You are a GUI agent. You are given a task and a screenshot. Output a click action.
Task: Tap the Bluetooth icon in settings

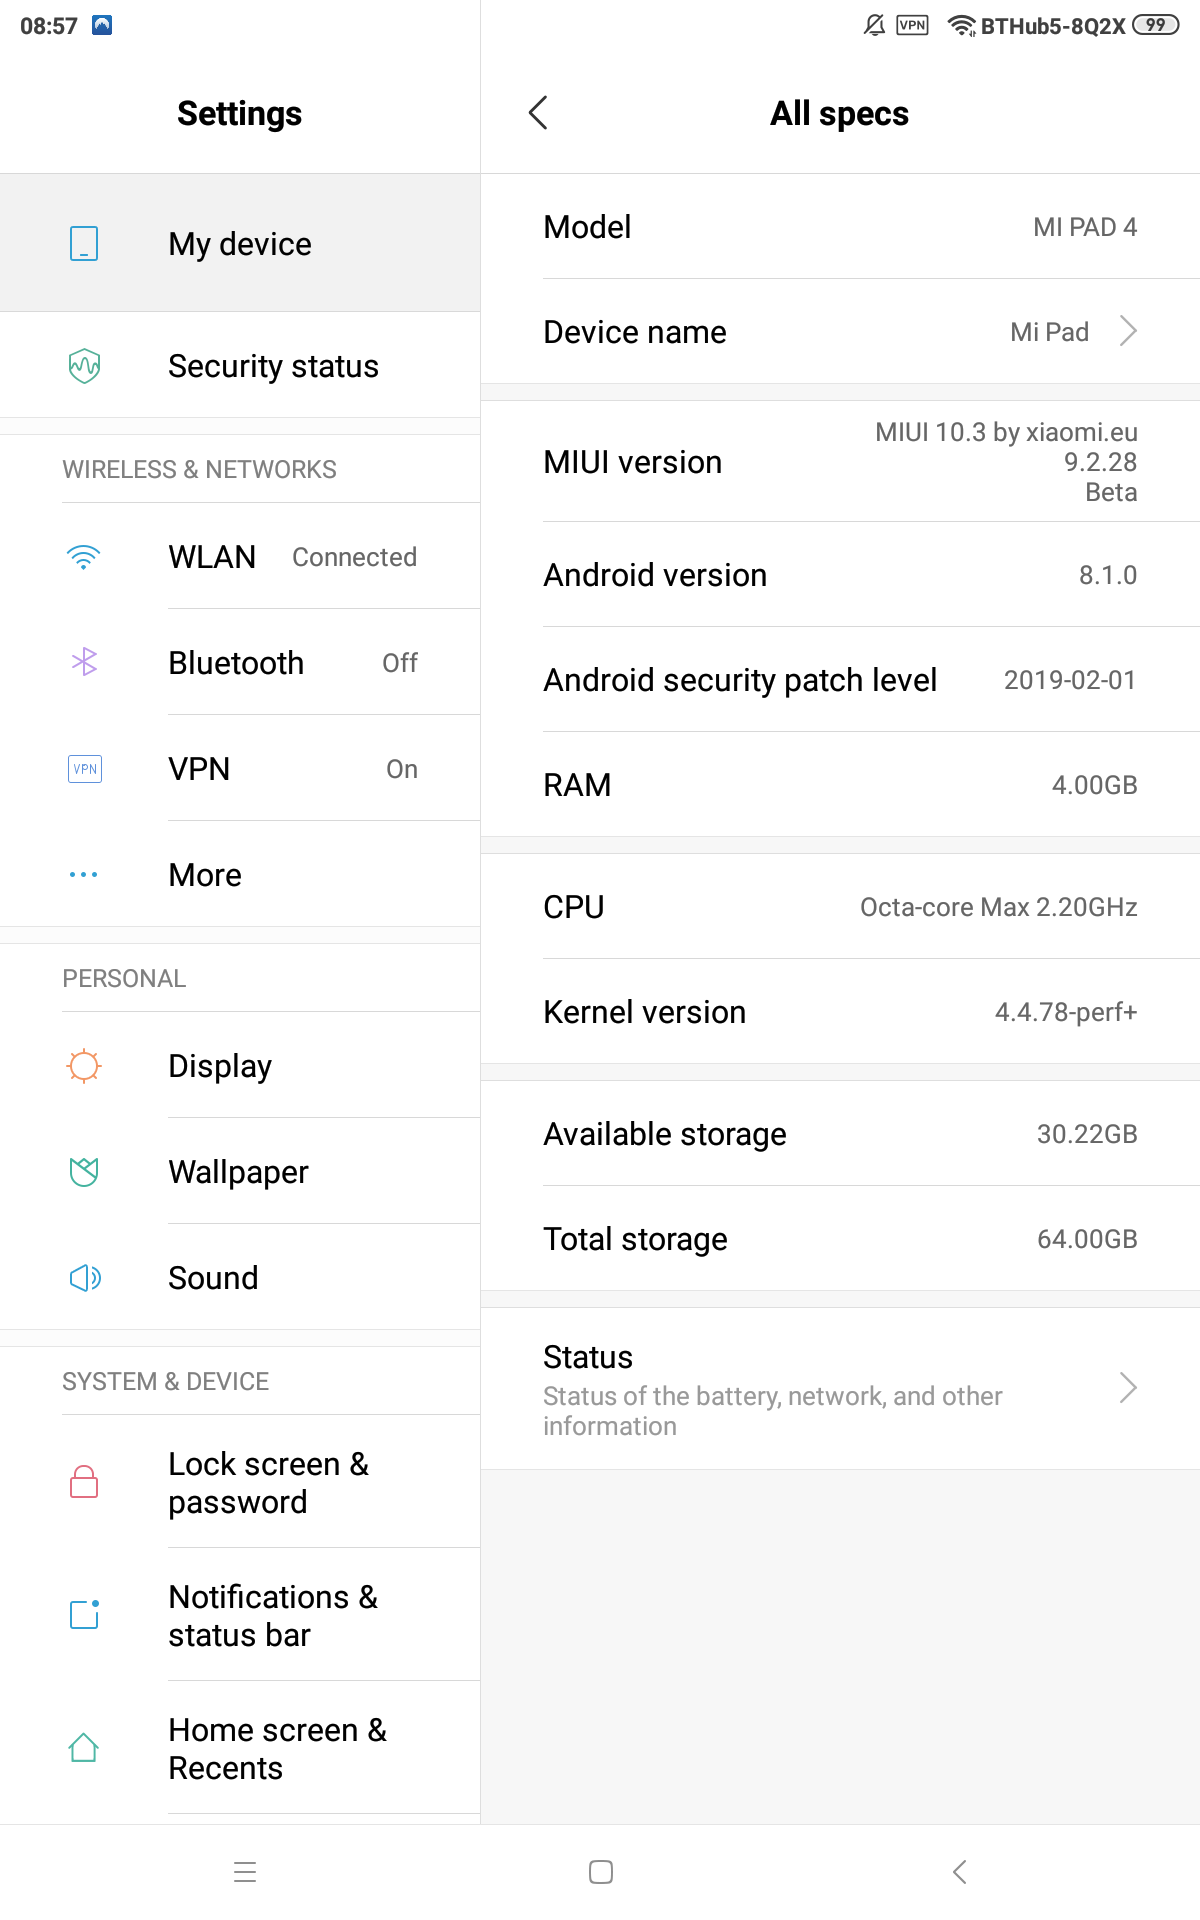point(84,662)
